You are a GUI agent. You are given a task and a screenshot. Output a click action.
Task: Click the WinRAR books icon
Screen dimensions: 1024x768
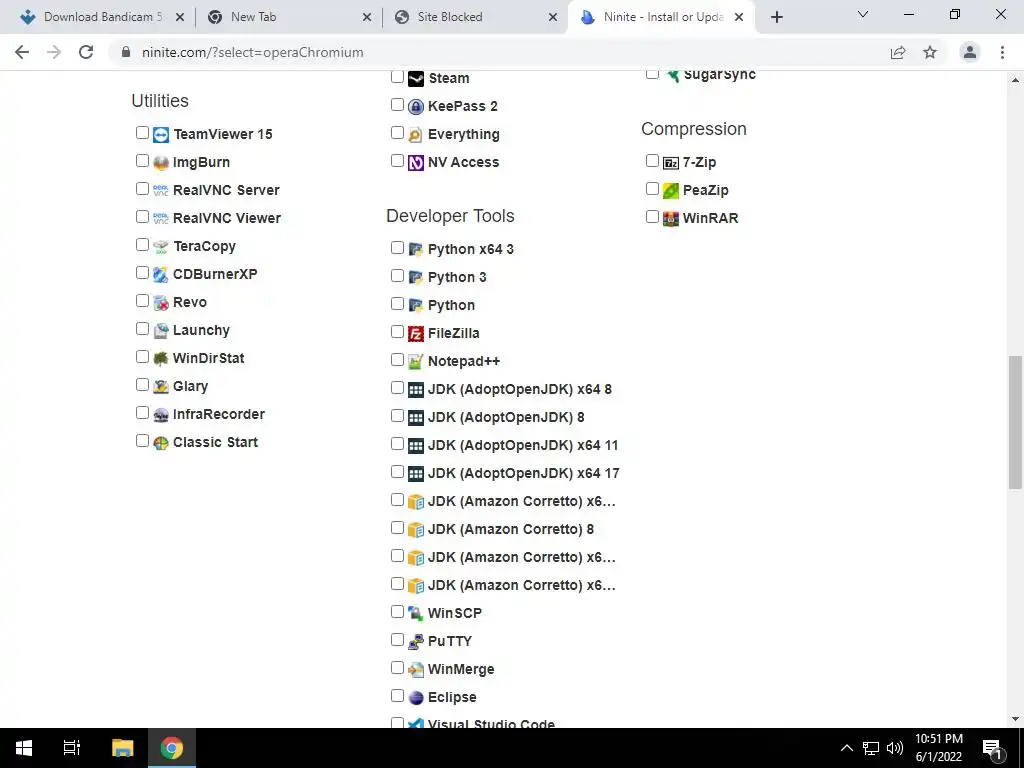pos(671,219)
